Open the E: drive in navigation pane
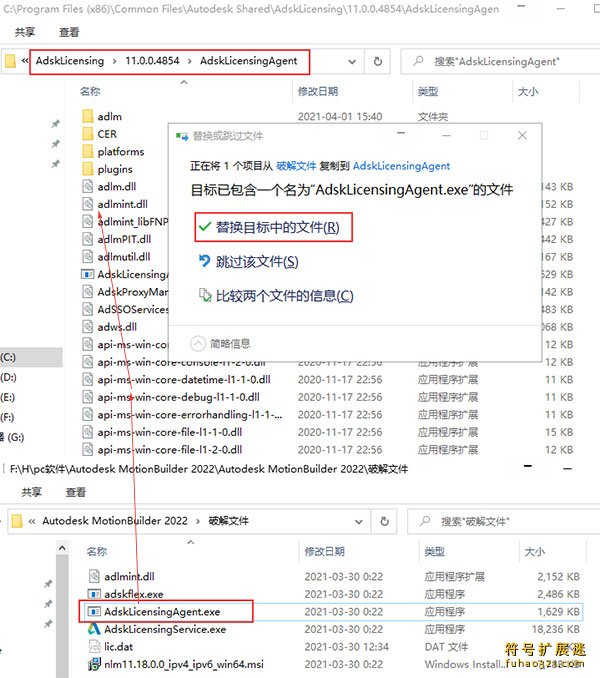Image resolution: width=600 pixels, height=678 pixels. point(8,397)
